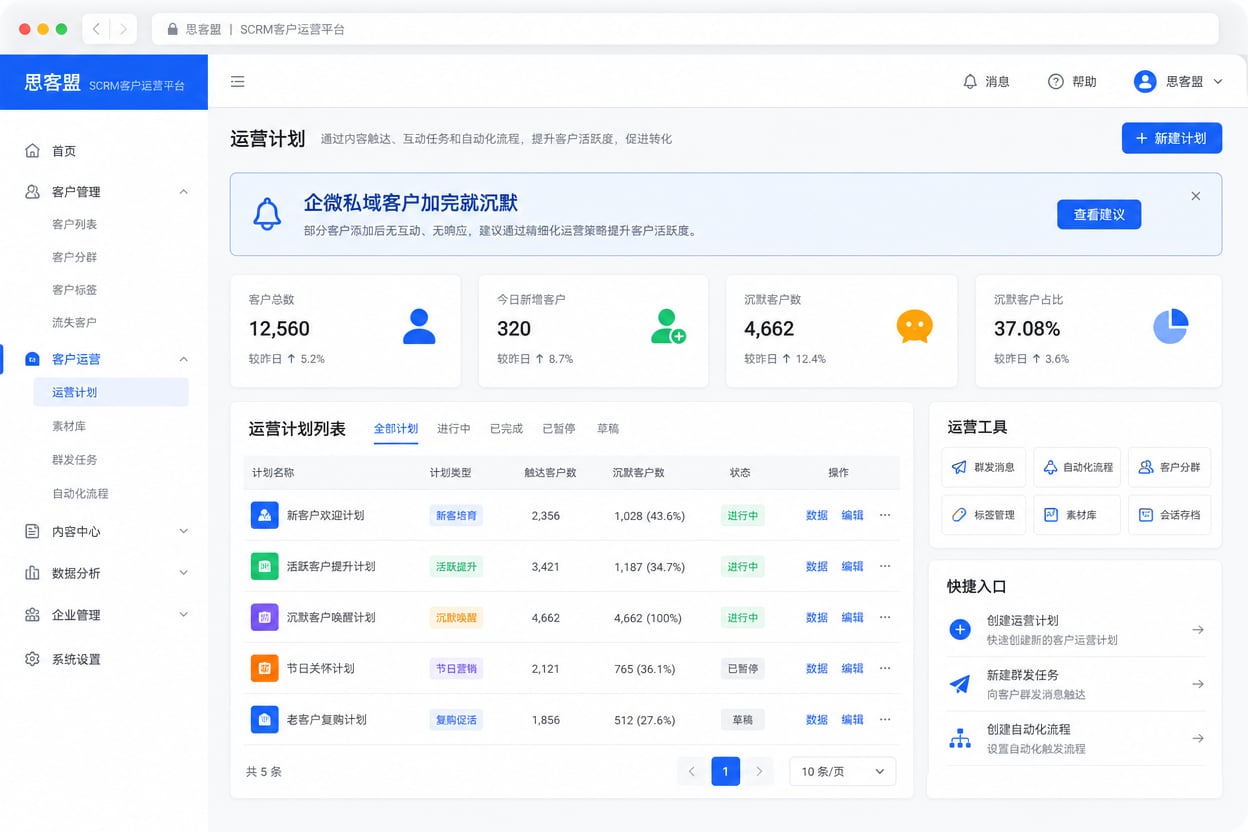Open 群发任务 in the sidebar
Image resolution: width=1248 pixels, height=832 pixels.
[x=75, y=459]
